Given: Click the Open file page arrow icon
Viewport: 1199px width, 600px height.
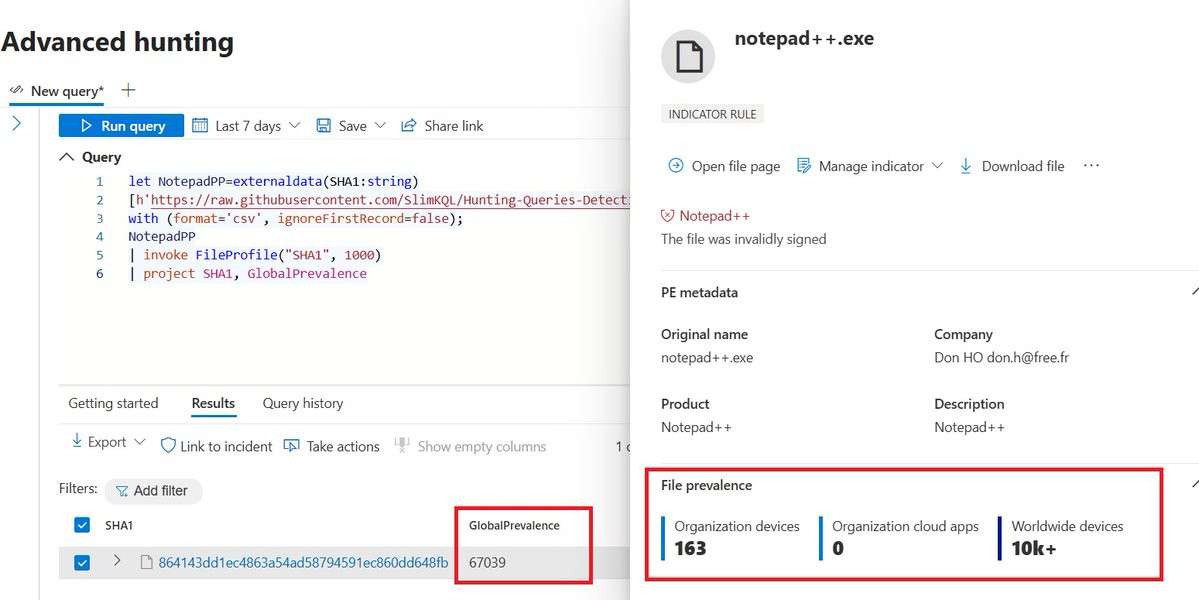Looking at the screenshot, I should pyautogui.click(x=675, y=165).
